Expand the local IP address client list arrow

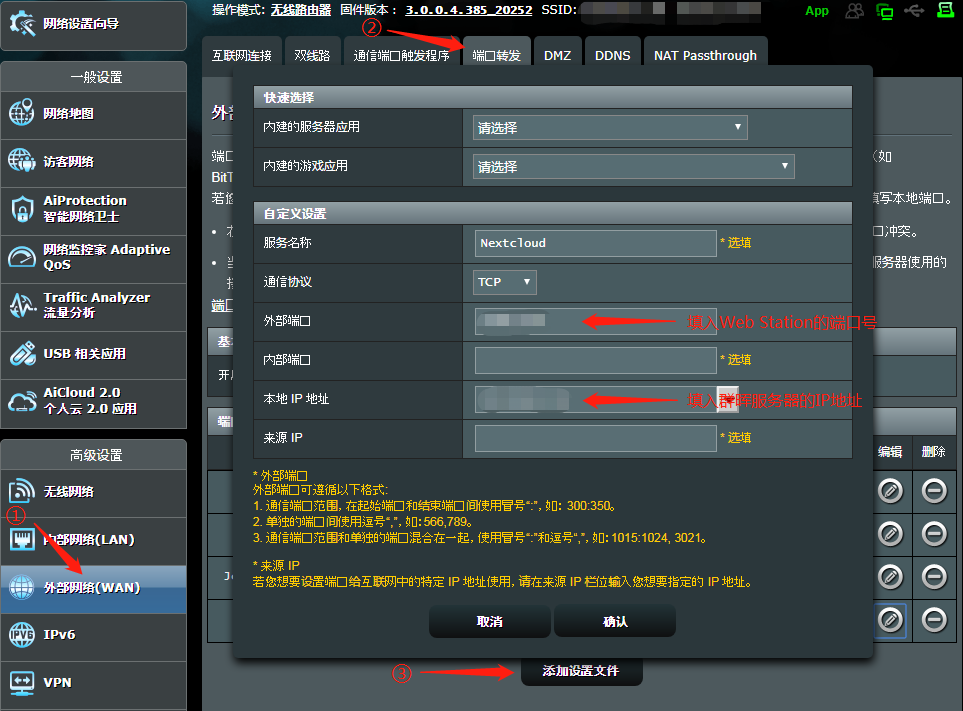click(727, 399)
